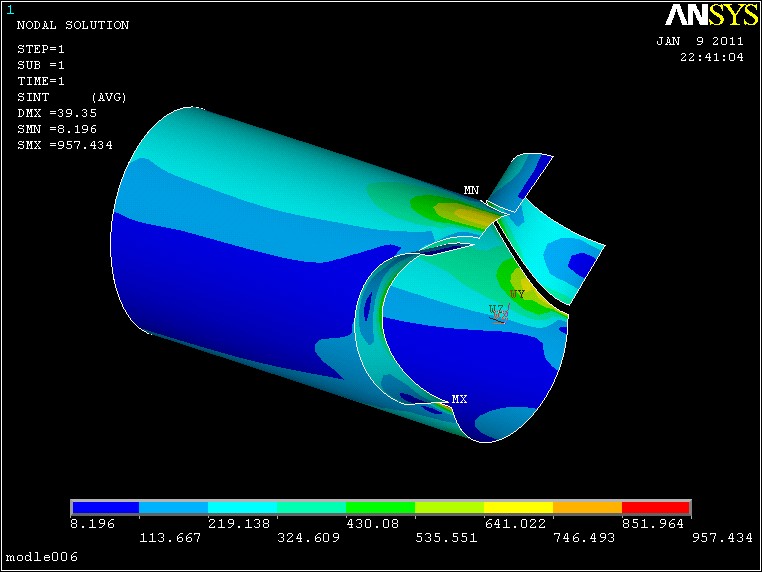Screen dimensions: 762x572
Task: Click the WY coordinate axis label
Action: tap(517, 294)
